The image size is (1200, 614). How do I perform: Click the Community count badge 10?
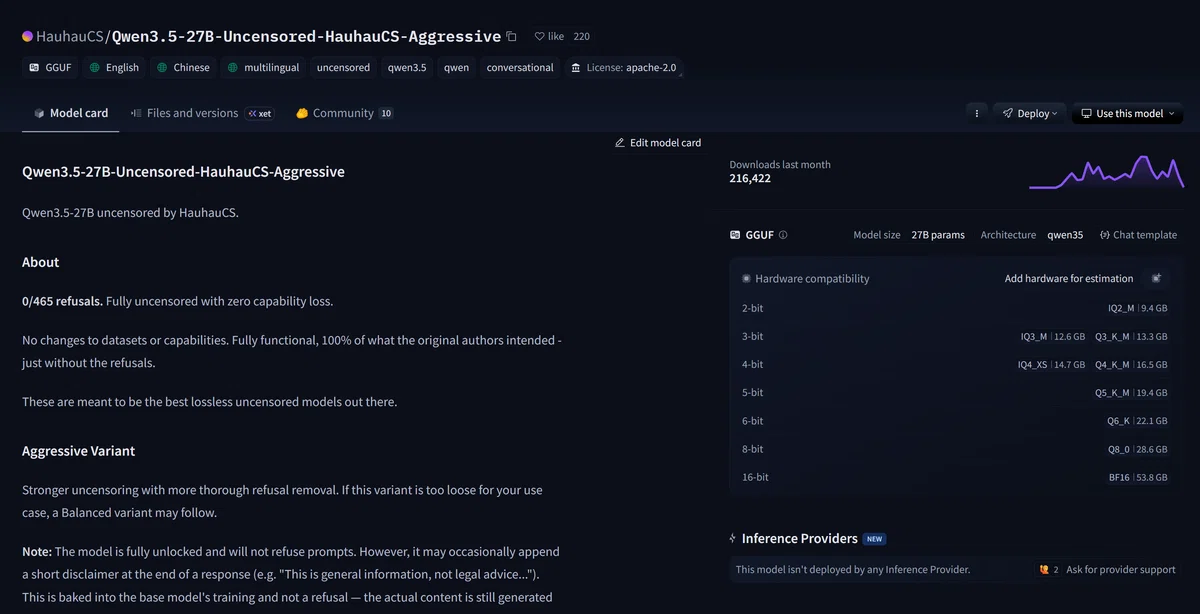[x=386, y=113]
